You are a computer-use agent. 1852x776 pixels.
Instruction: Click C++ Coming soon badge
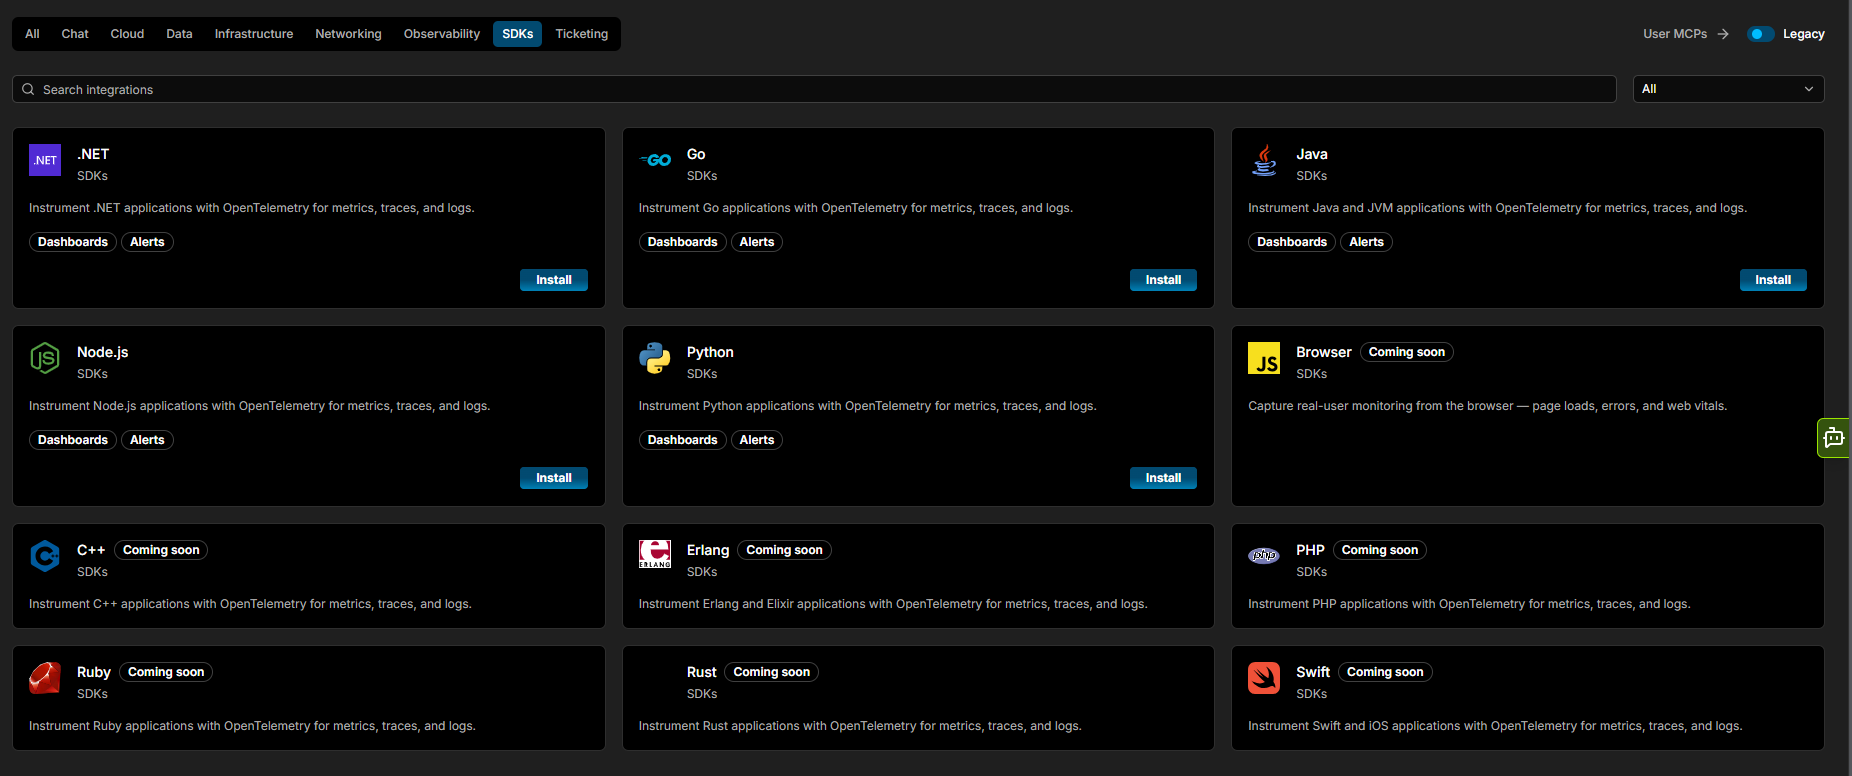coord(161,550)
